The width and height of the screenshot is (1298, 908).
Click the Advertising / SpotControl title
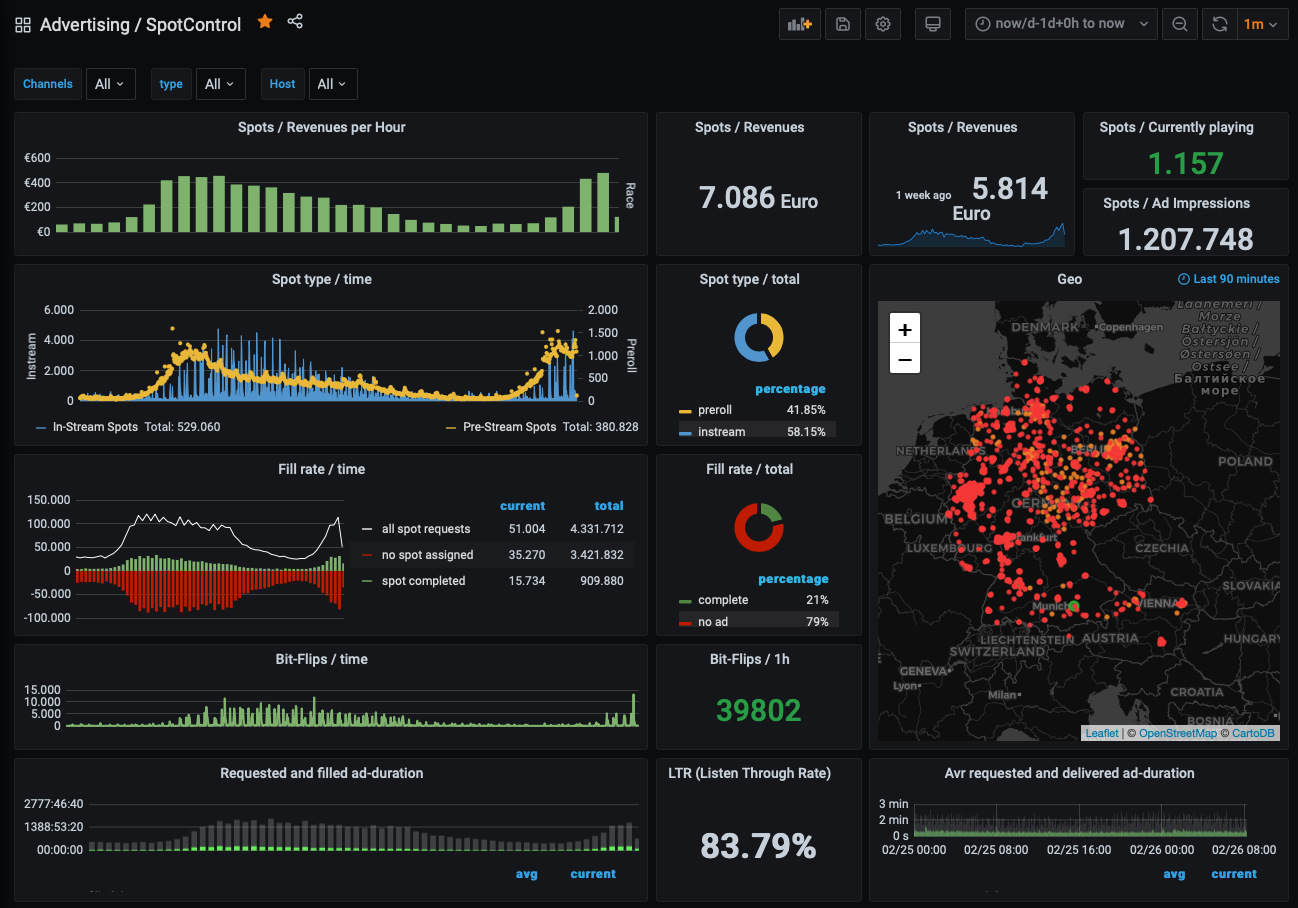(x=140, y=25)
